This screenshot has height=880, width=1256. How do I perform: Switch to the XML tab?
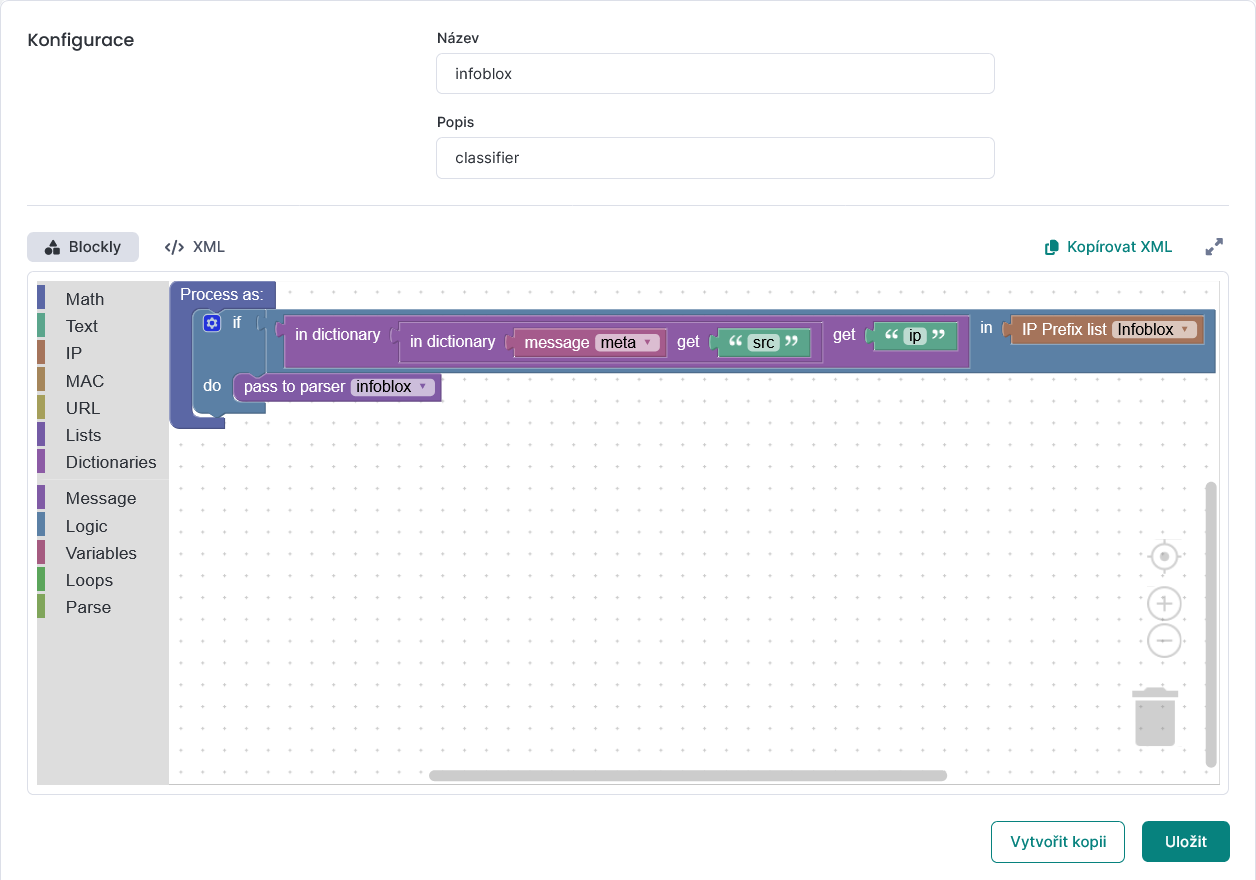(196, 247)
